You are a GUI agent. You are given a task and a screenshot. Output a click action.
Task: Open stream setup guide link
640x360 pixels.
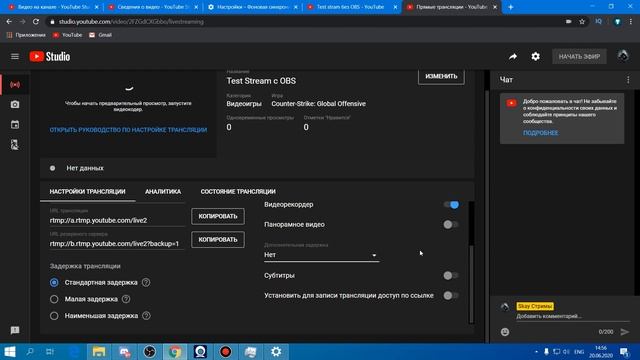(x=128, y=130)
